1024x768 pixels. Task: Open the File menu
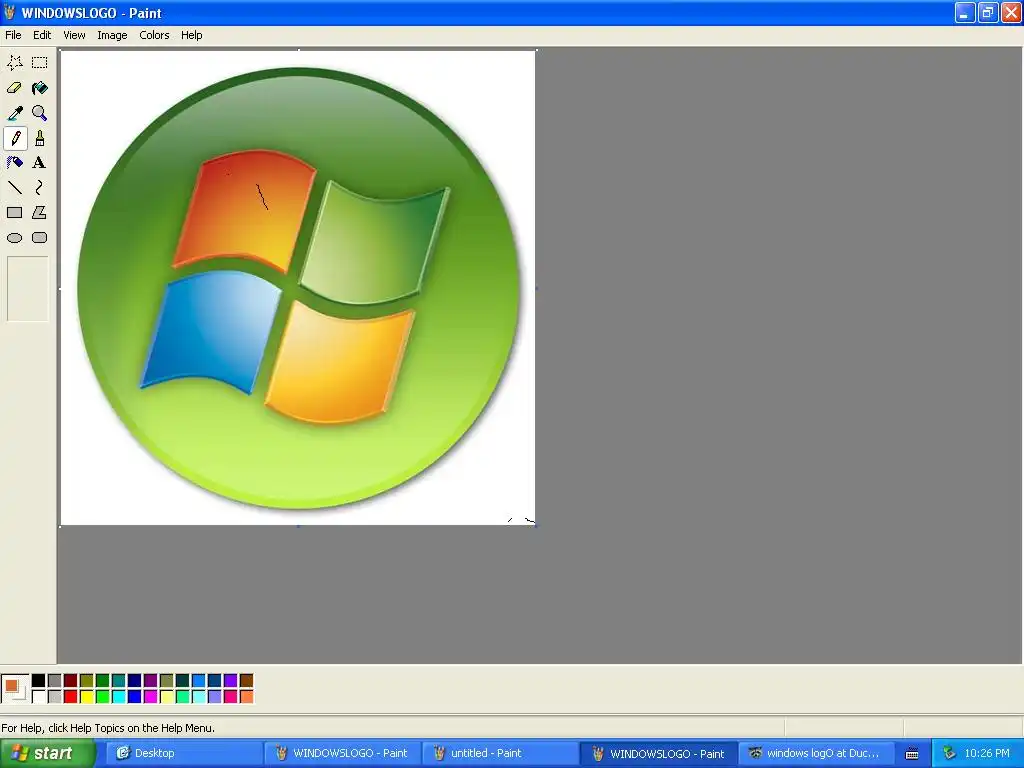13,35
